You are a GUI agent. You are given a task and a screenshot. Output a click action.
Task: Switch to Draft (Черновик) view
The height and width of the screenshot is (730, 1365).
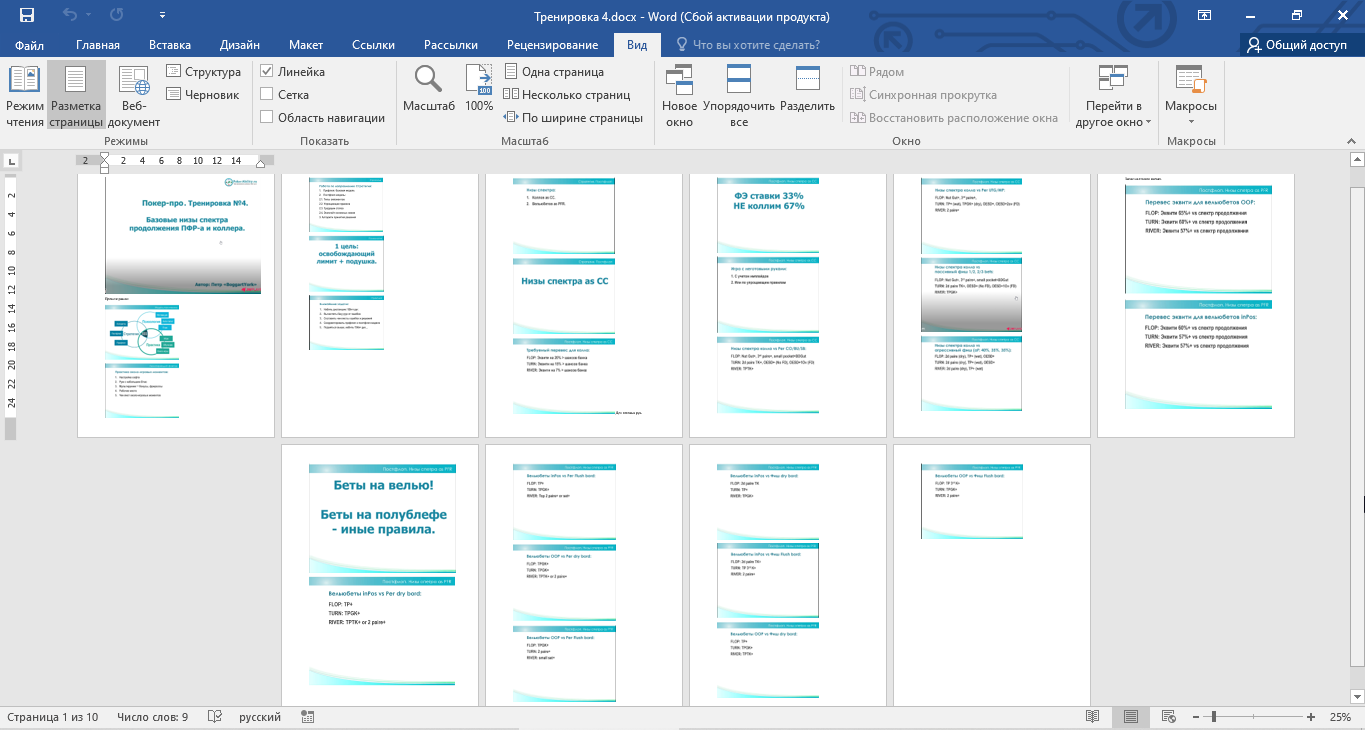(204, 95)
